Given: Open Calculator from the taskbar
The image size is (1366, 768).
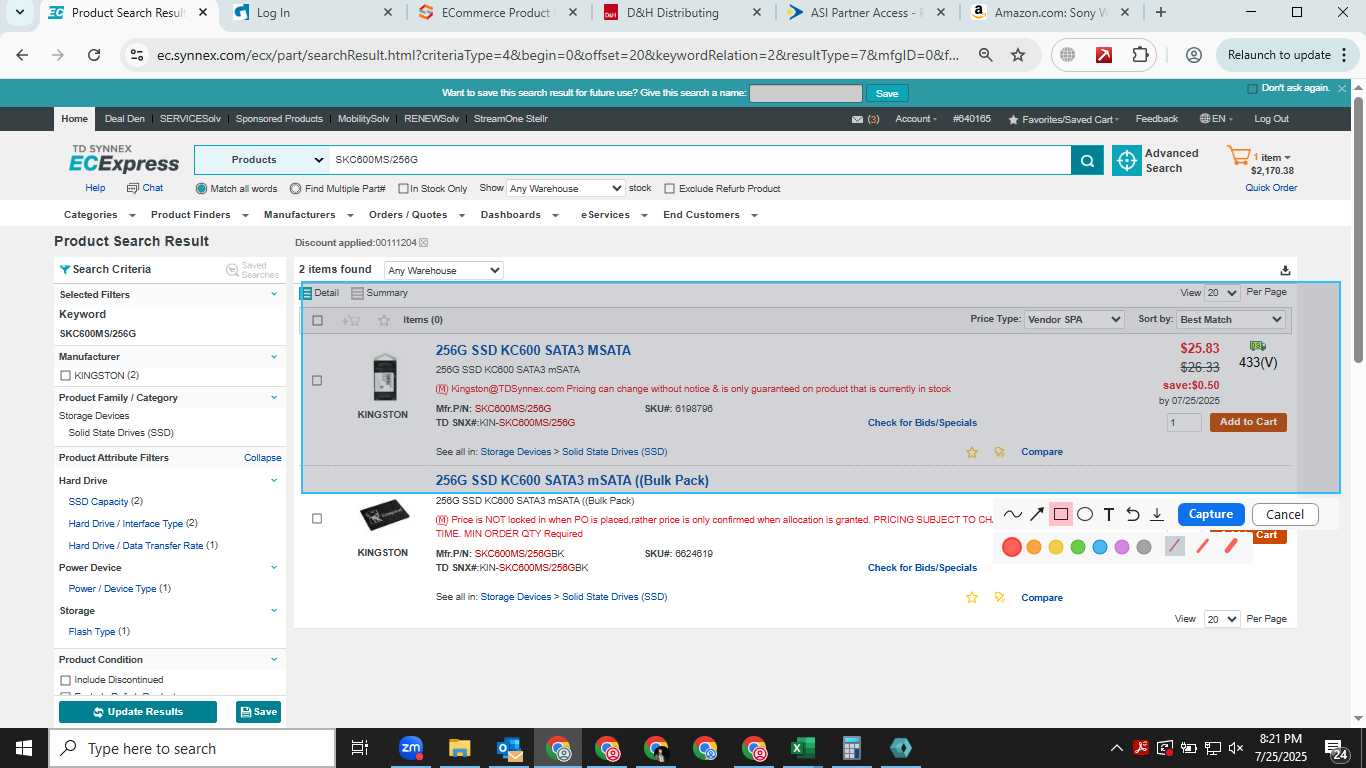Looking at the screenshot, I should coord(852,748).
